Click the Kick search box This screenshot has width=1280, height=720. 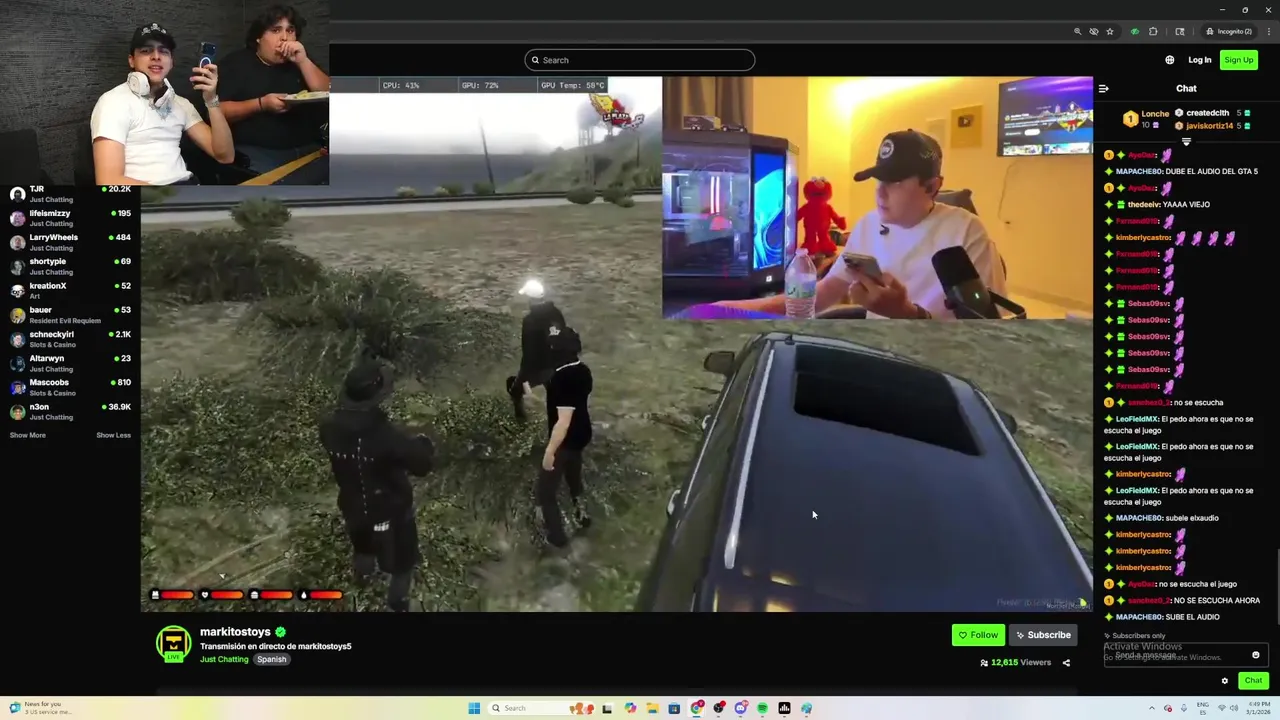tap(639, 60)
